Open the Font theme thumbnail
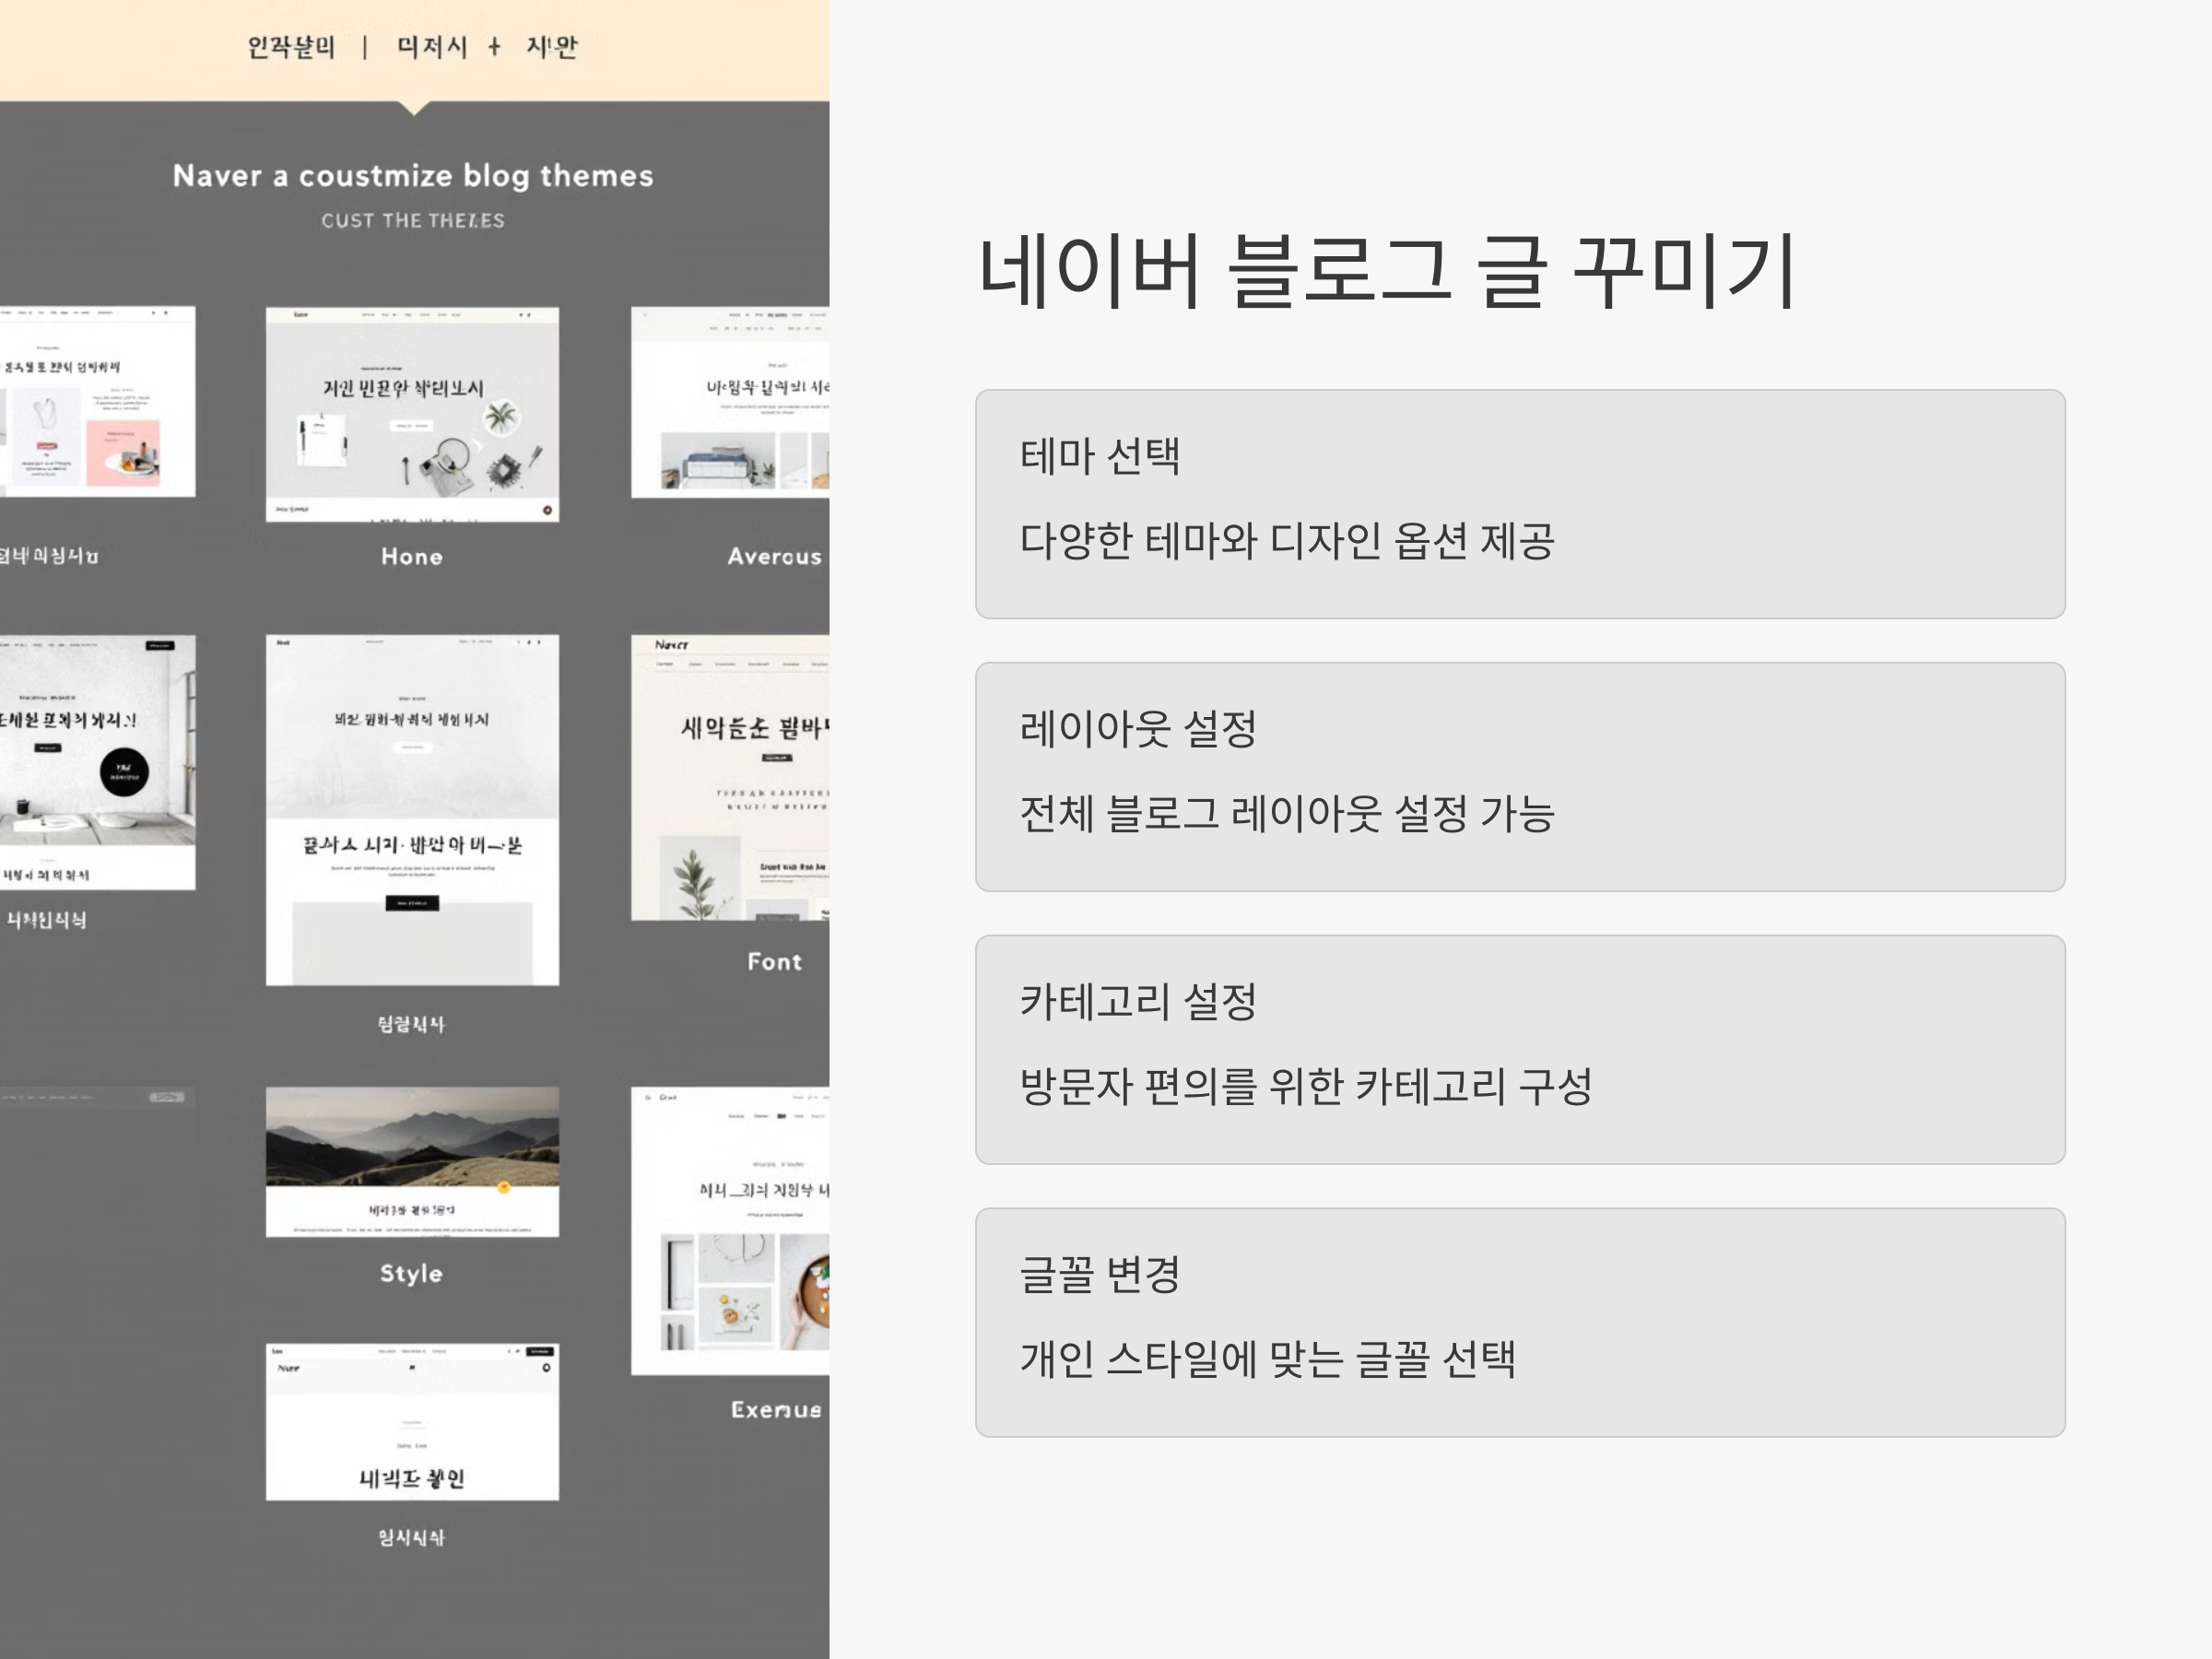 730,777
